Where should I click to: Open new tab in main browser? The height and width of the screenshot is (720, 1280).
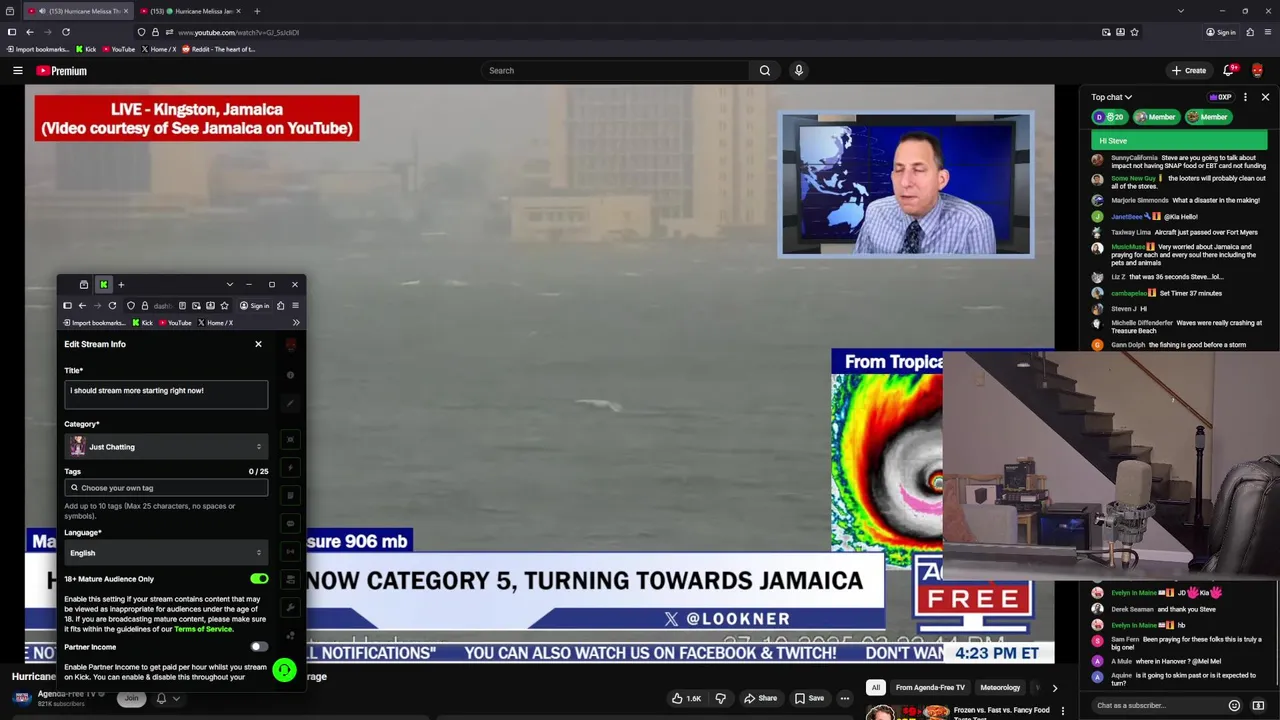257,11
